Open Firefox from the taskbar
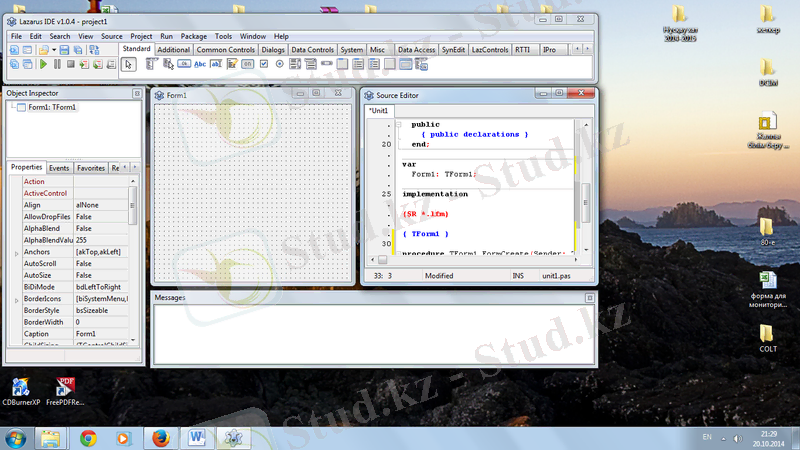800x450 pixels. coord(159,437)
